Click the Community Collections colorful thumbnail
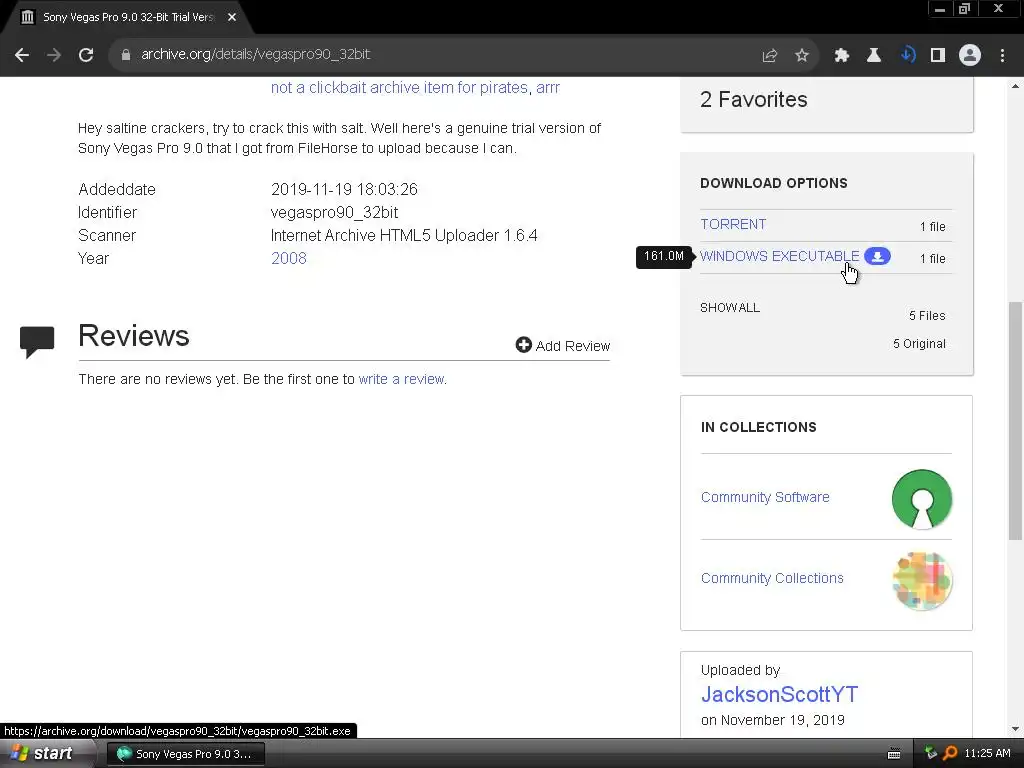The height and width of the screenshot is (768, 1024). (x=921, y=581)
